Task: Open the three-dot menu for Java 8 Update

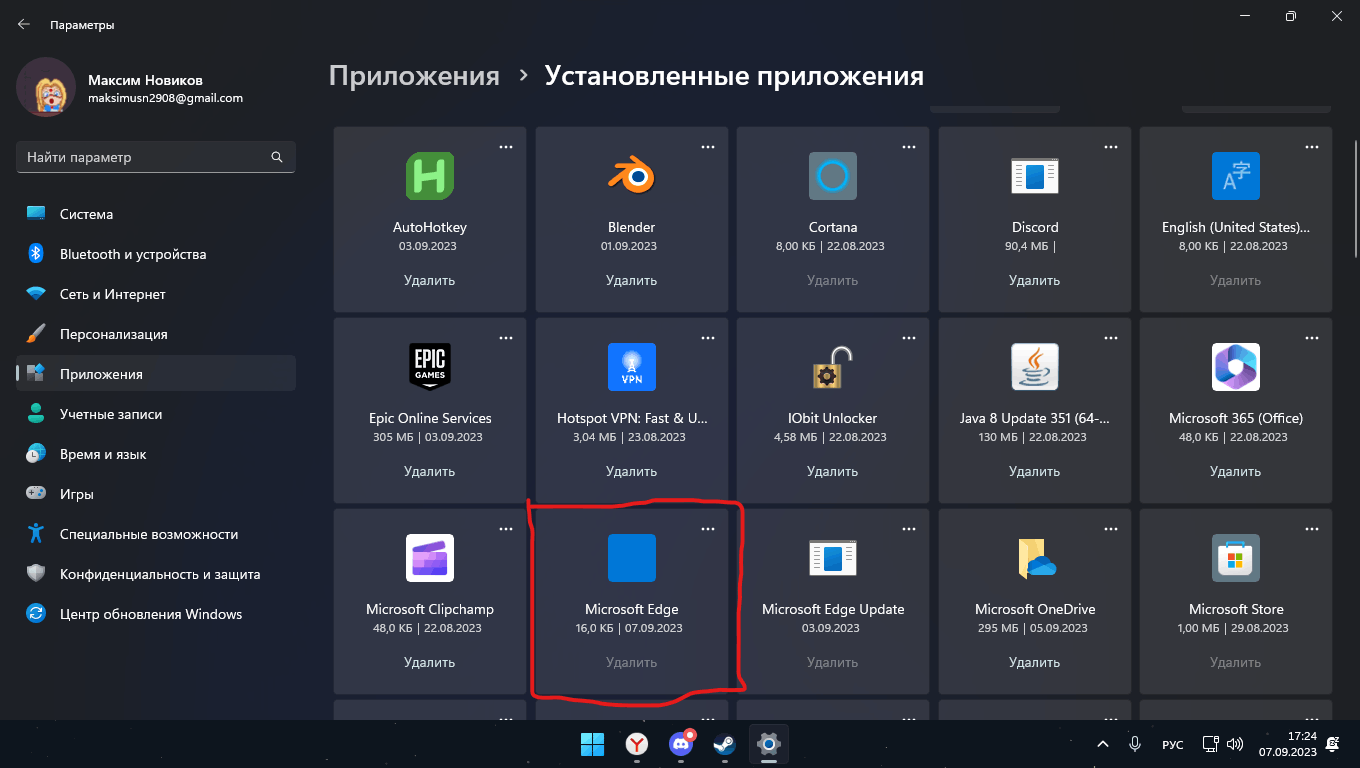Action: click(x=1111, y=337)
